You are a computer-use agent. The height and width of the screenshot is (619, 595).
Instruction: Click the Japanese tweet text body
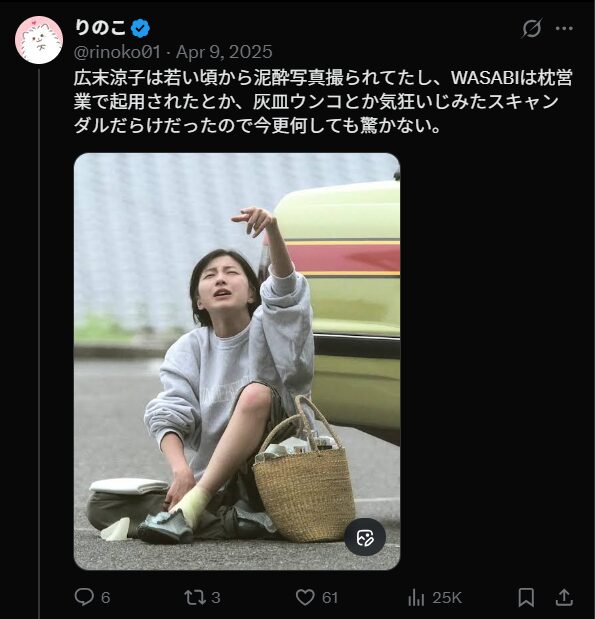click(x=323, y=102)
